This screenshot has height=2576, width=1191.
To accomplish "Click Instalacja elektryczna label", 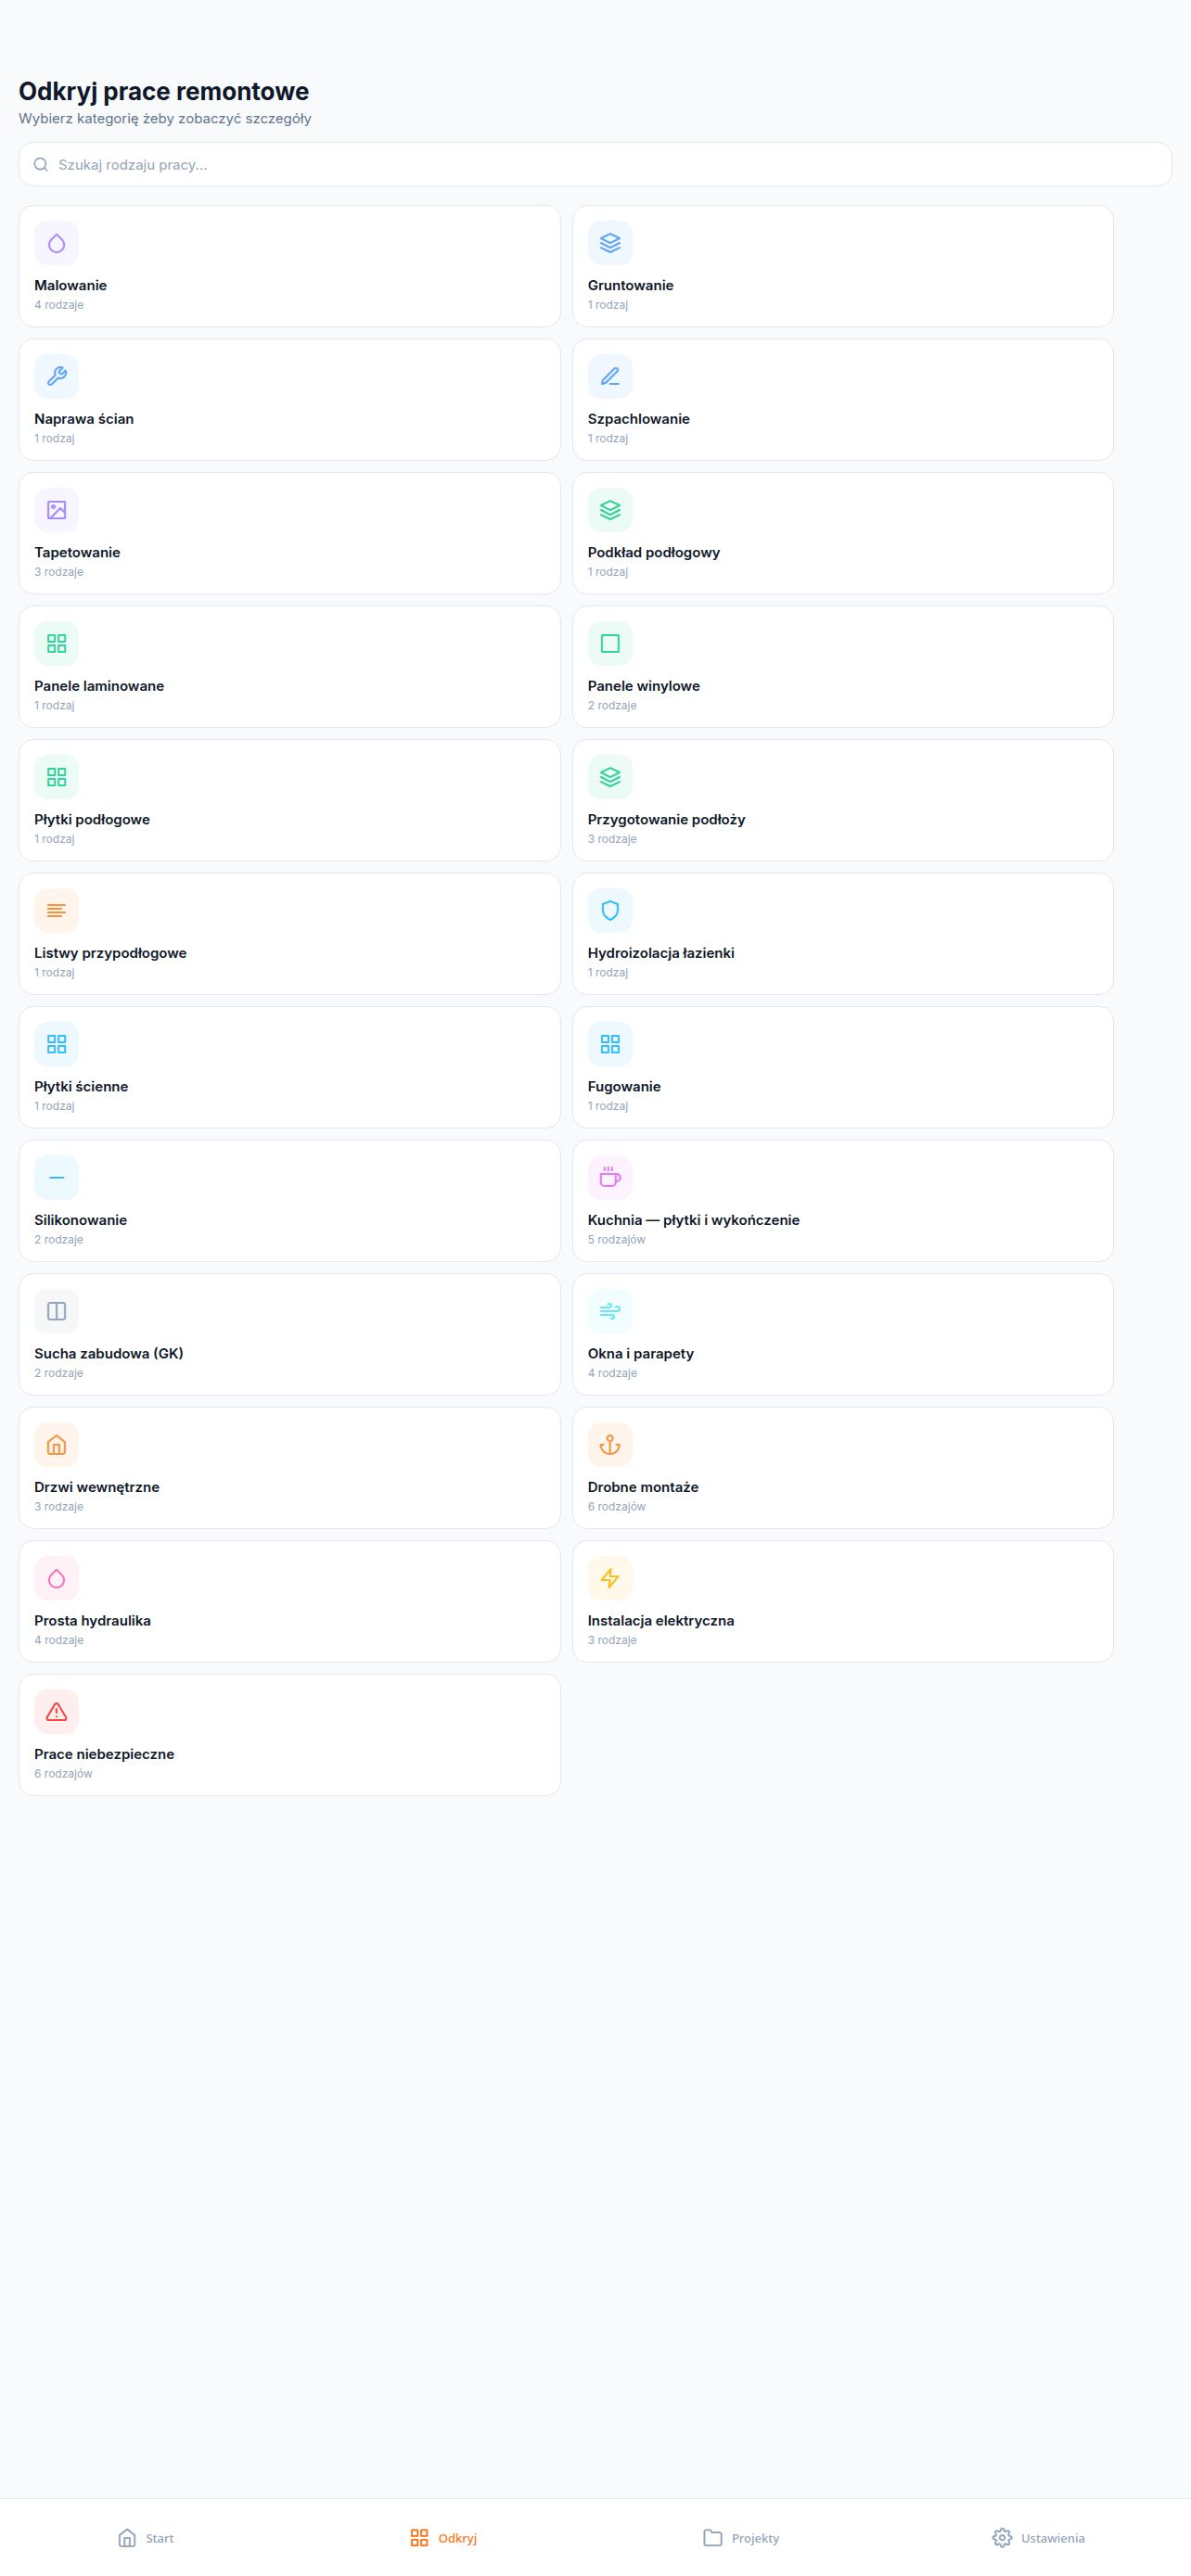I will click(661, 1620).
